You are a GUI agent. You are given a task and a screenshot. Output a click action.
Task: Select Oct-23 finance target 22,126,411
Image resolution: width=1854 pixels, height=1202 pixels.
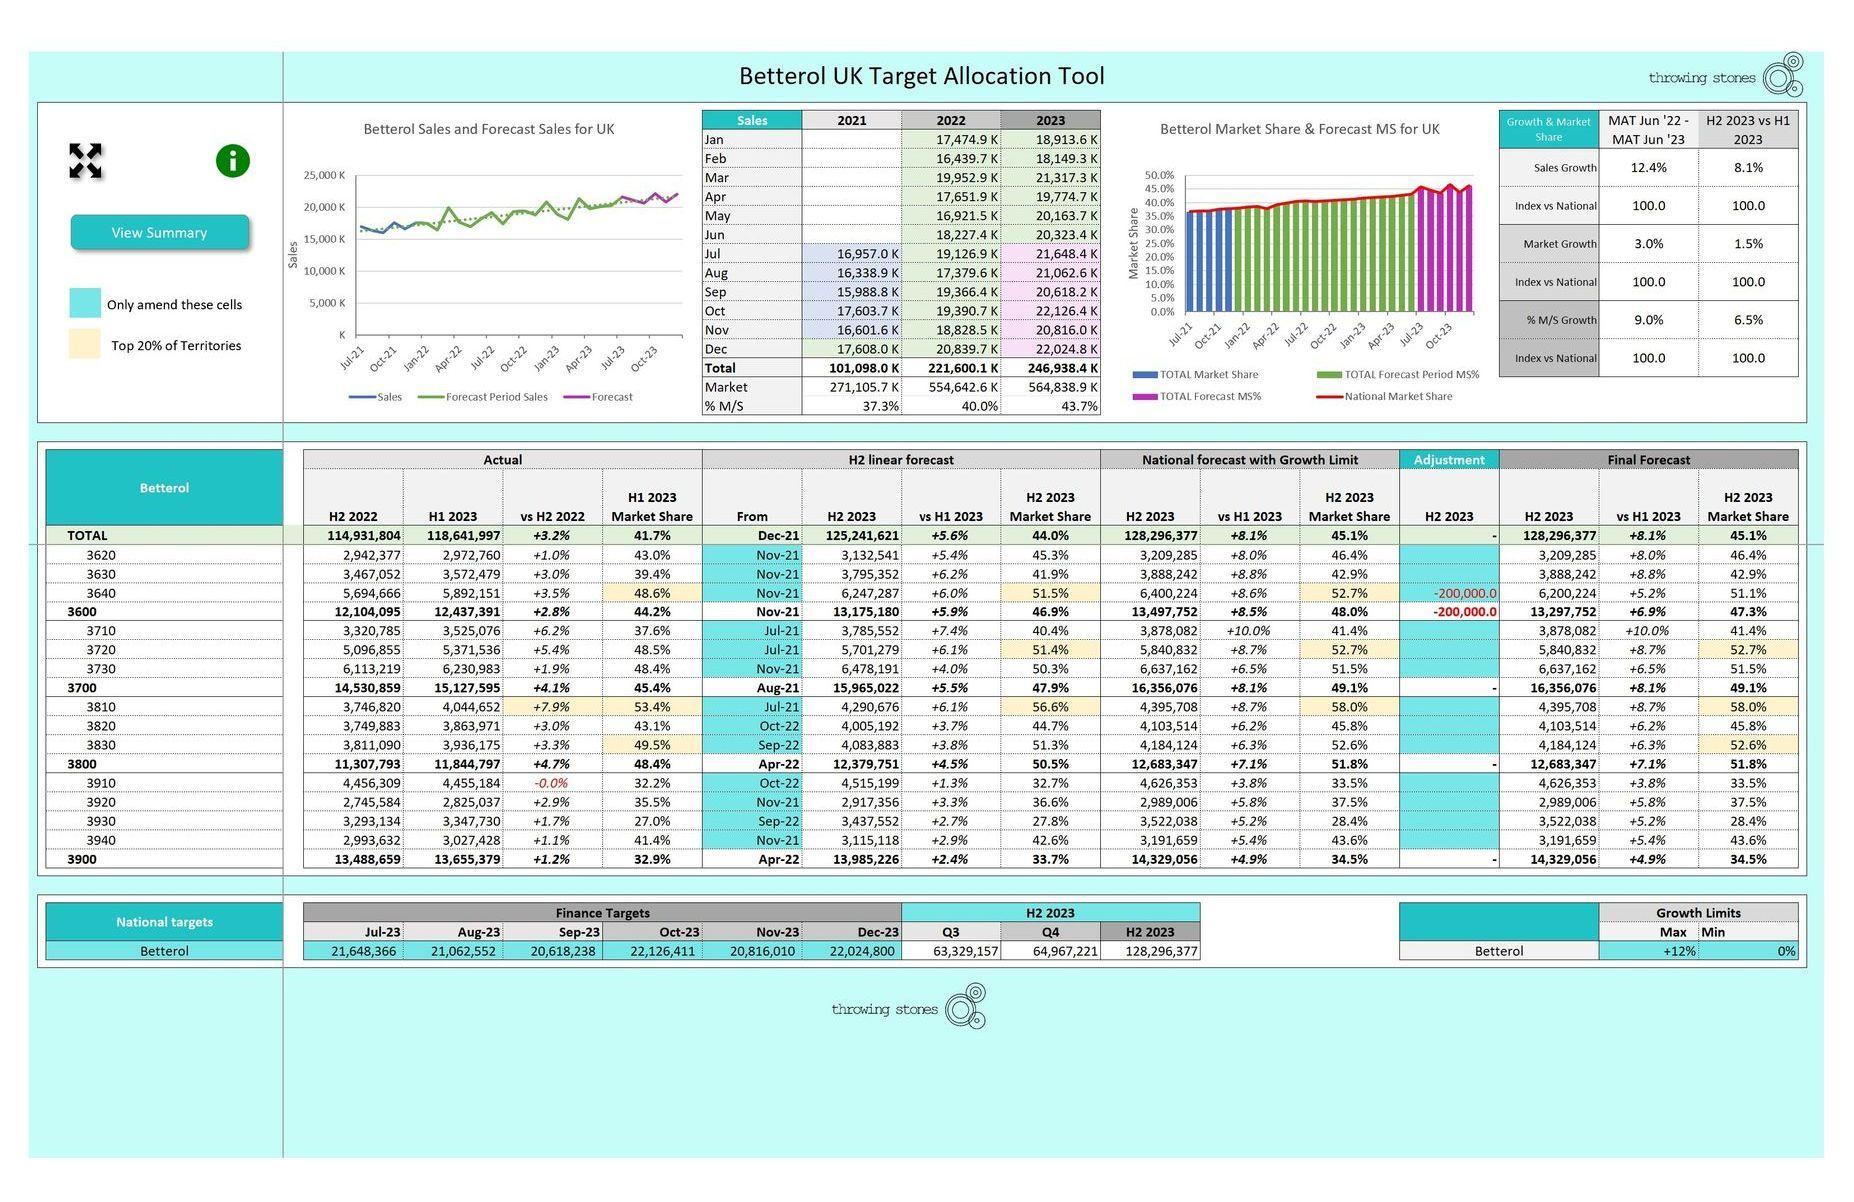(x=652, y=951)
